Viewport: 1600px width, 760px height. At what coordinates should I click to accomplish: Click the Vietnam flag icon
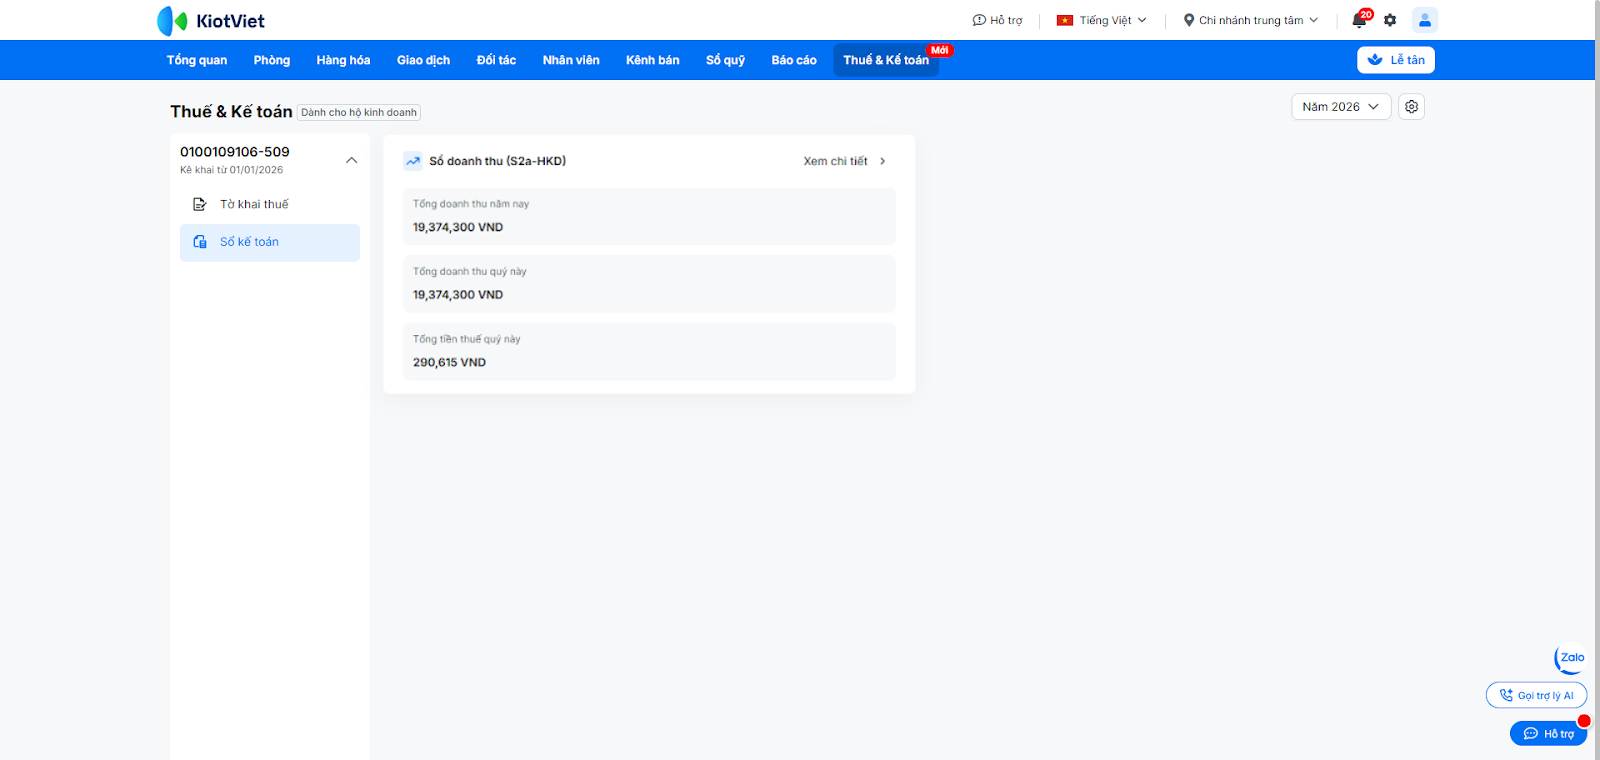1065,20
